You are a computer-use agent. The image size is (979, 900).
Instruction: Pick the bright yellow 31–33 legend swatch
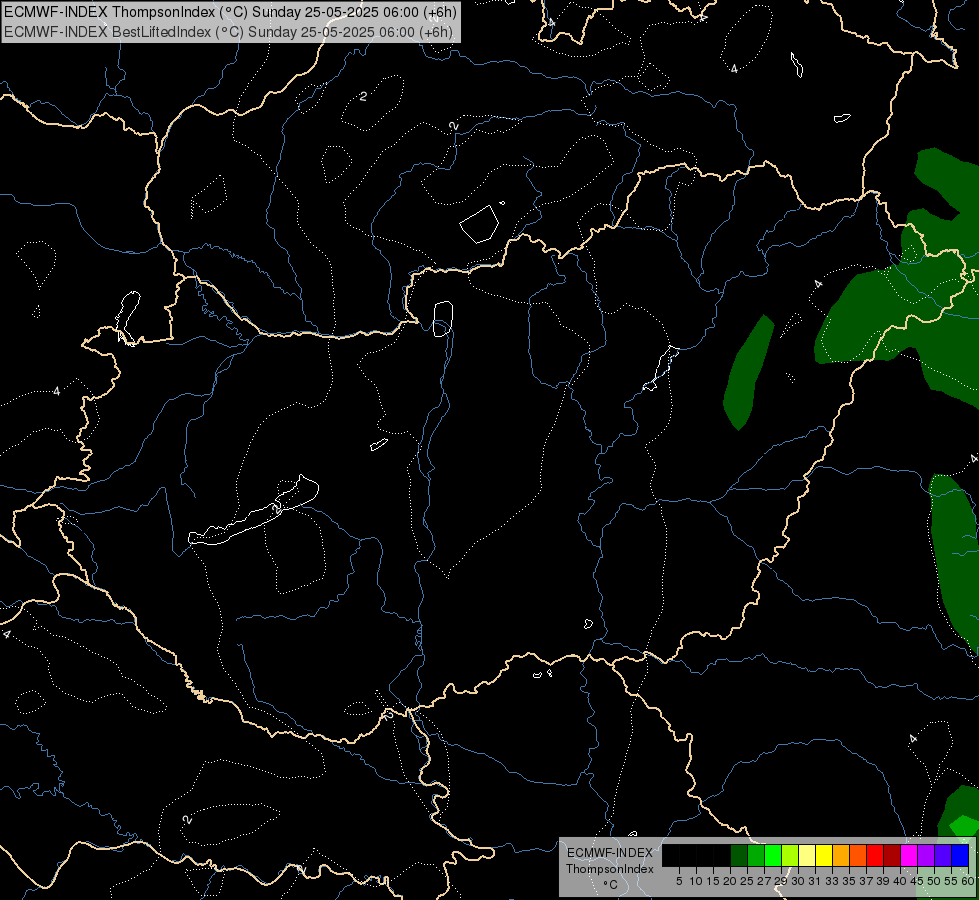point(824,855)
